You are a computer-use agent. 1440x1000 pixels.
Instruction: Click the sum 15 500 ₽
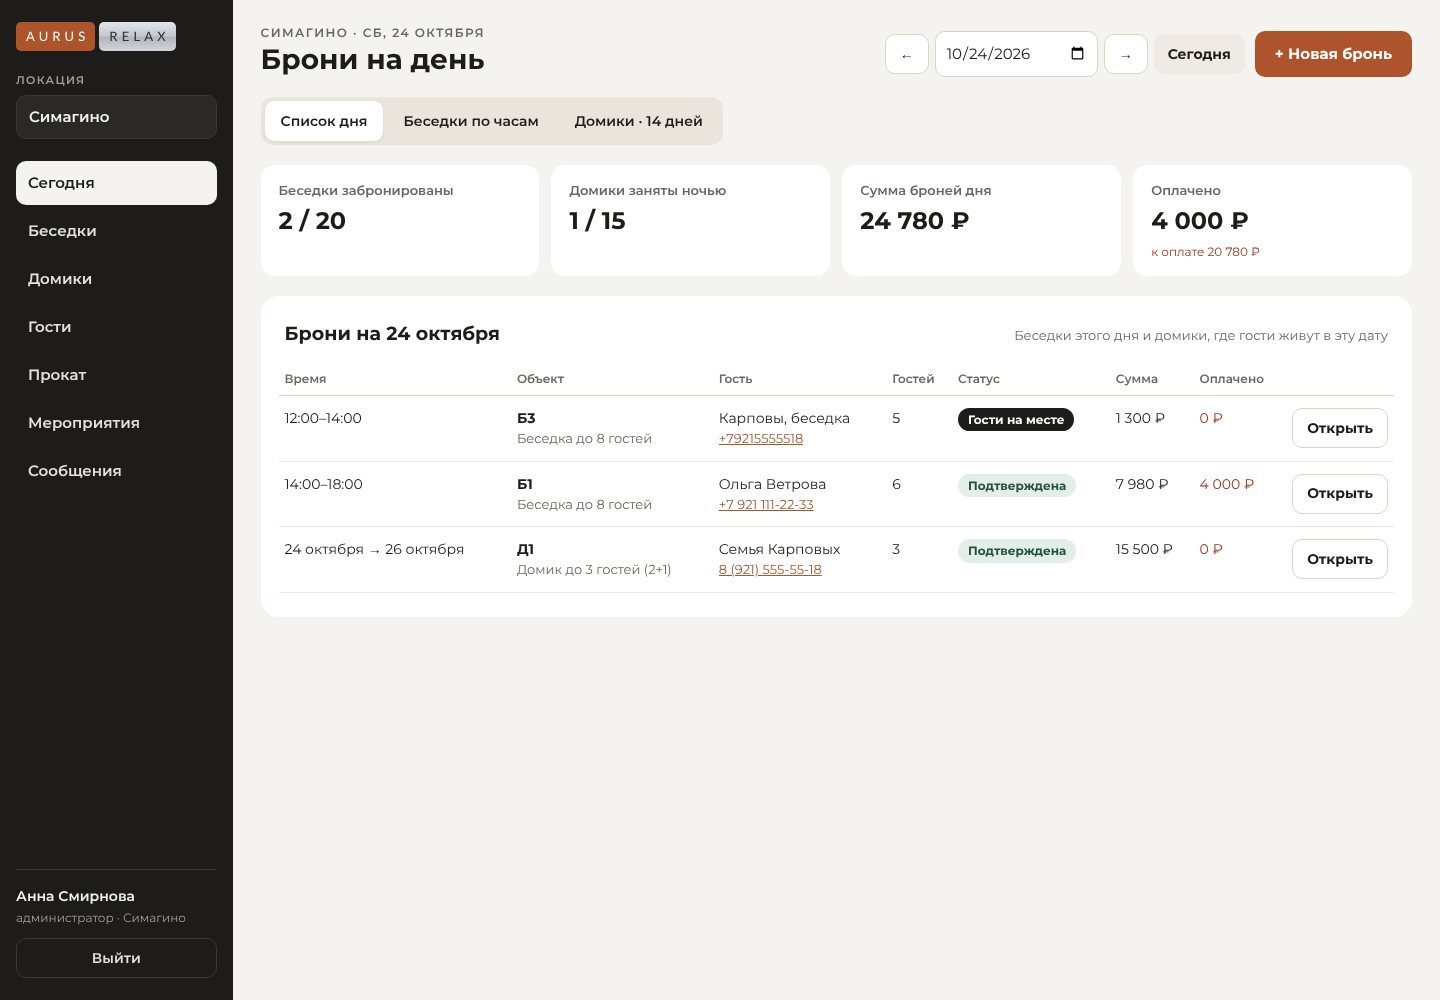1144,549
